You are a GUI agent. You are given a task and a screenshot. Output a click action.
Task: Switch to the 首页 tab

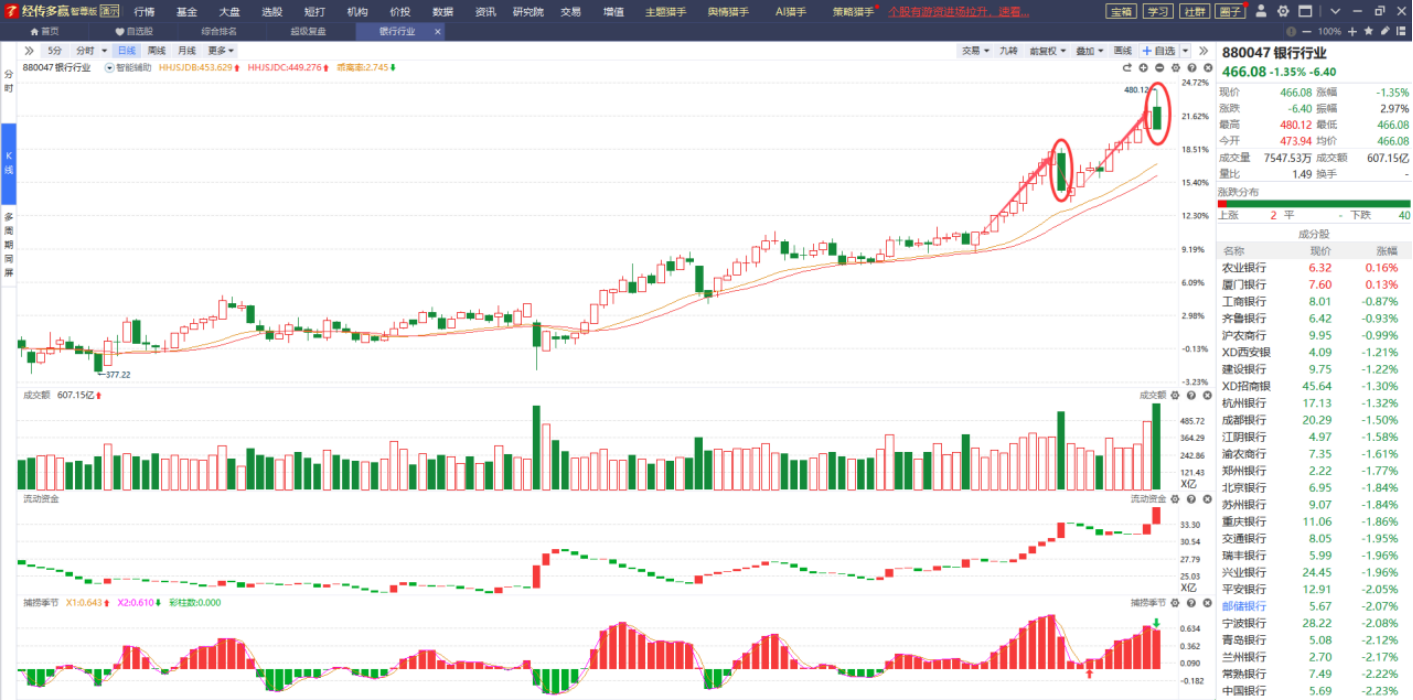click(x=43, y=31)
